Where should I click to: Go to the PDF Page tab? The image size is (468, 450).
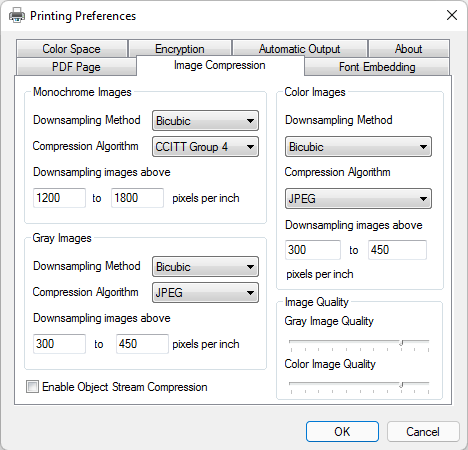(76, 67)
